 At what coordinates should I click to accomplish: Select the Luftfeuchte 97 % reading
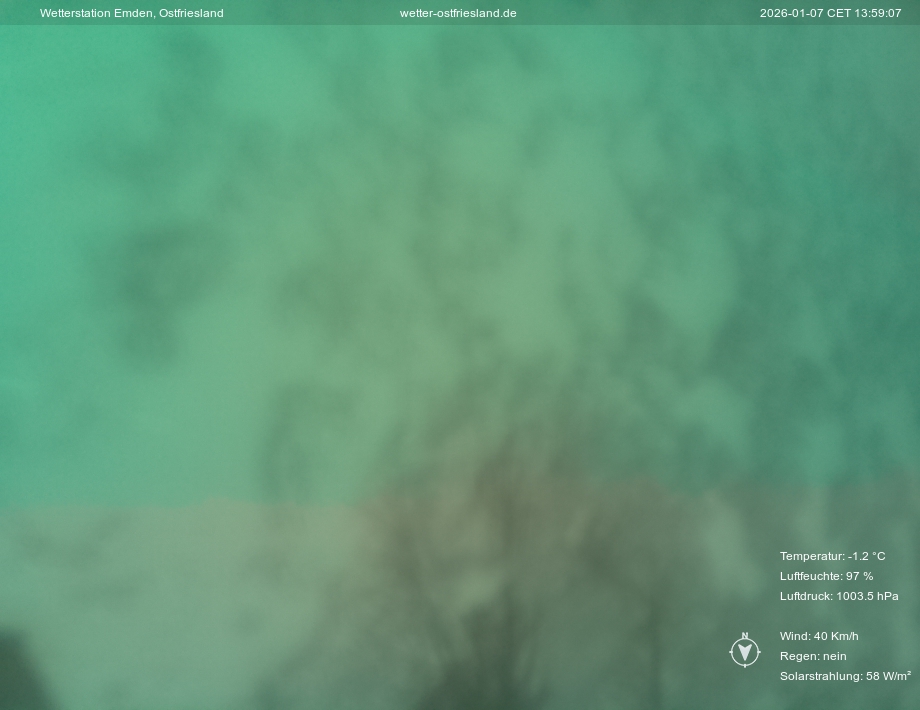[826, 576]
